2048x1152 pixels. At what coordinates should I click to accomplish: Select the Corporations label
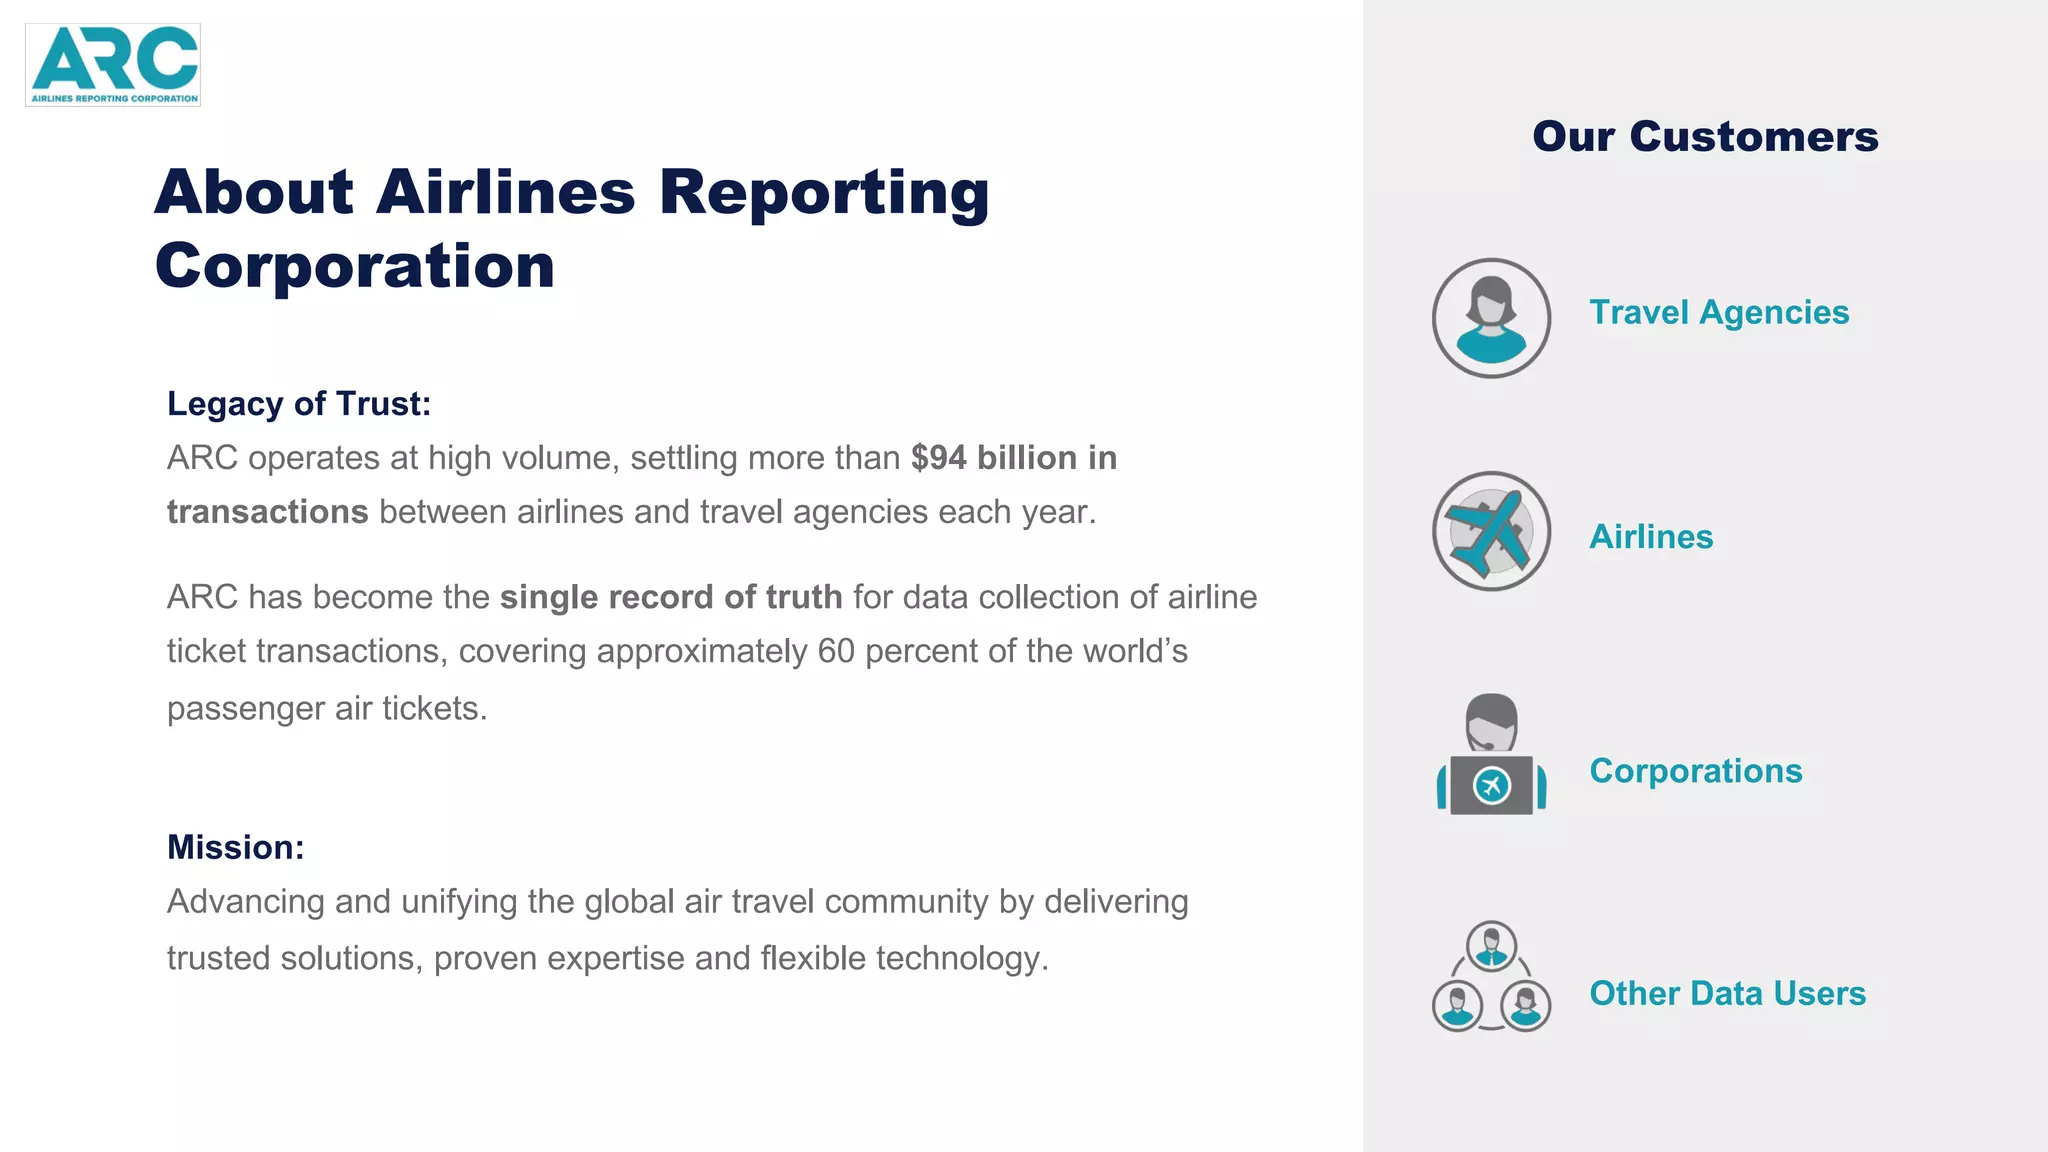(1696, 771)
